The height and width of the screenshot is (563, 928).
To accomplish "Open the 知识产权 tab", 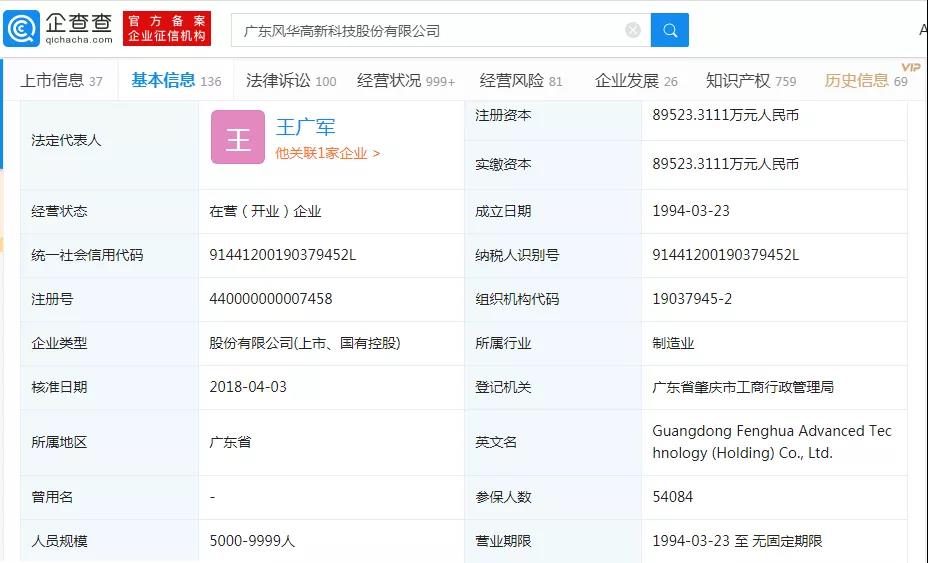I will pyautogui.click(x=751, y=81).
